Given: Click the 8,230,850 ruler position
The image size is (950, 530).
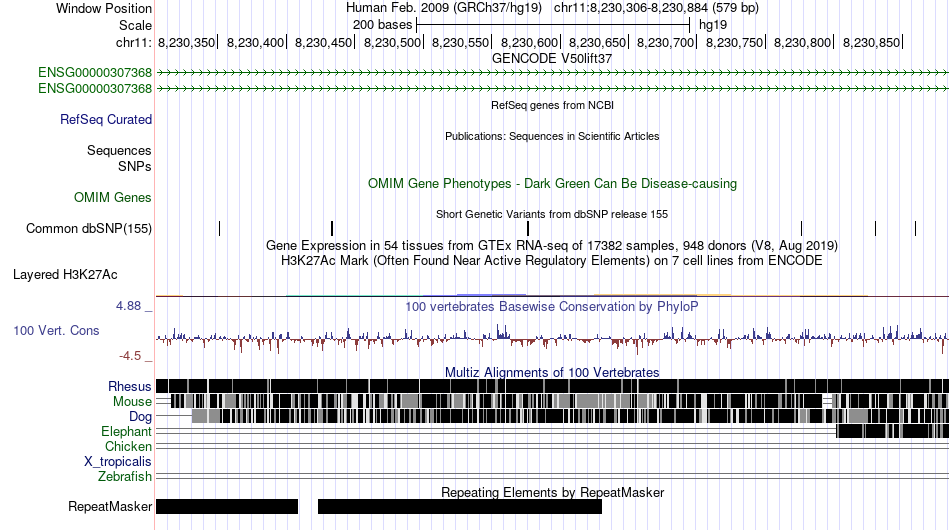Looking at the screenshot, I should (x=871, y=42).
